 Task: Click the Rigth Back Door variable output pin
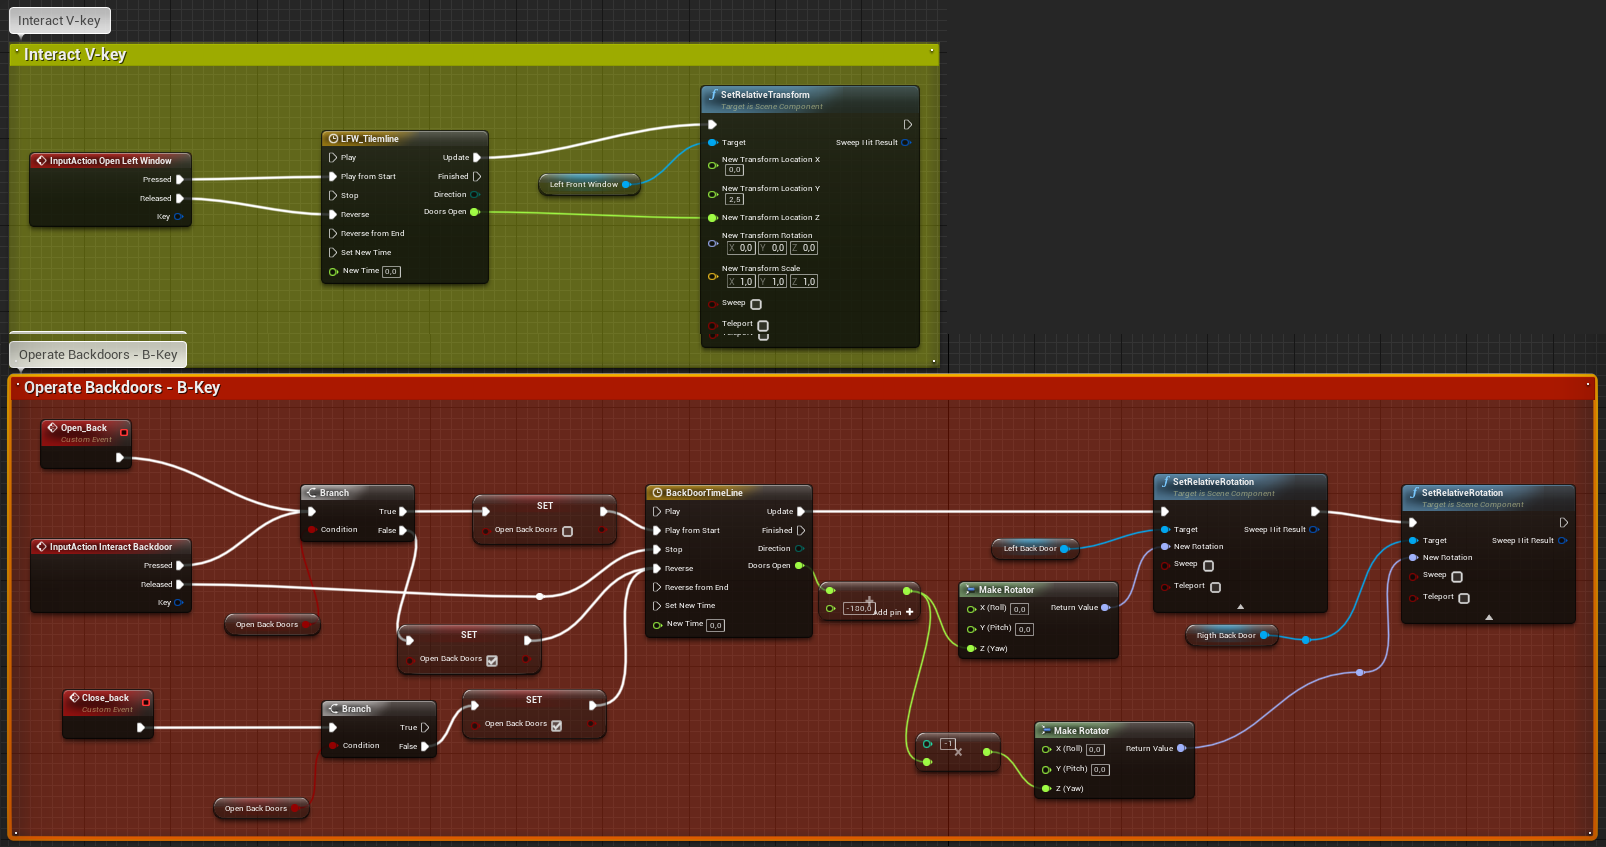point(1264,635)
